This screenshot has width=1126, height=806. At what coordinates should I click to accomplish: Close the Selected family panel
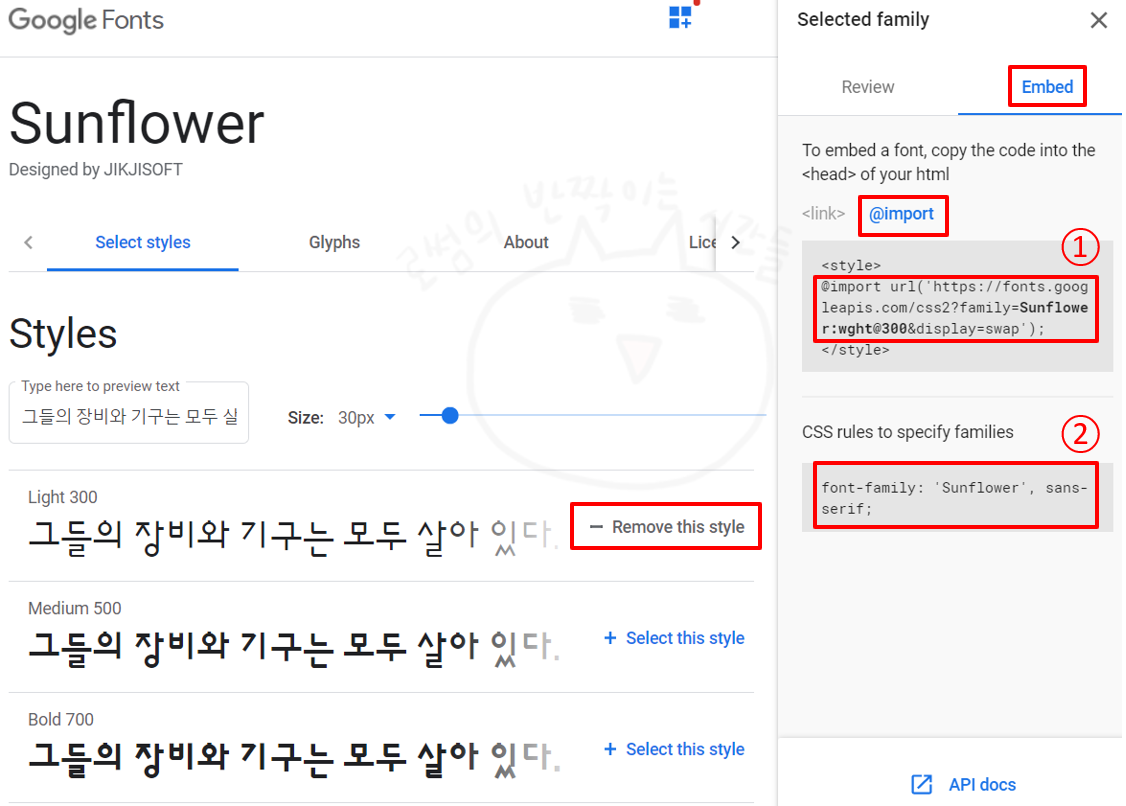(x=1098, y=20)
